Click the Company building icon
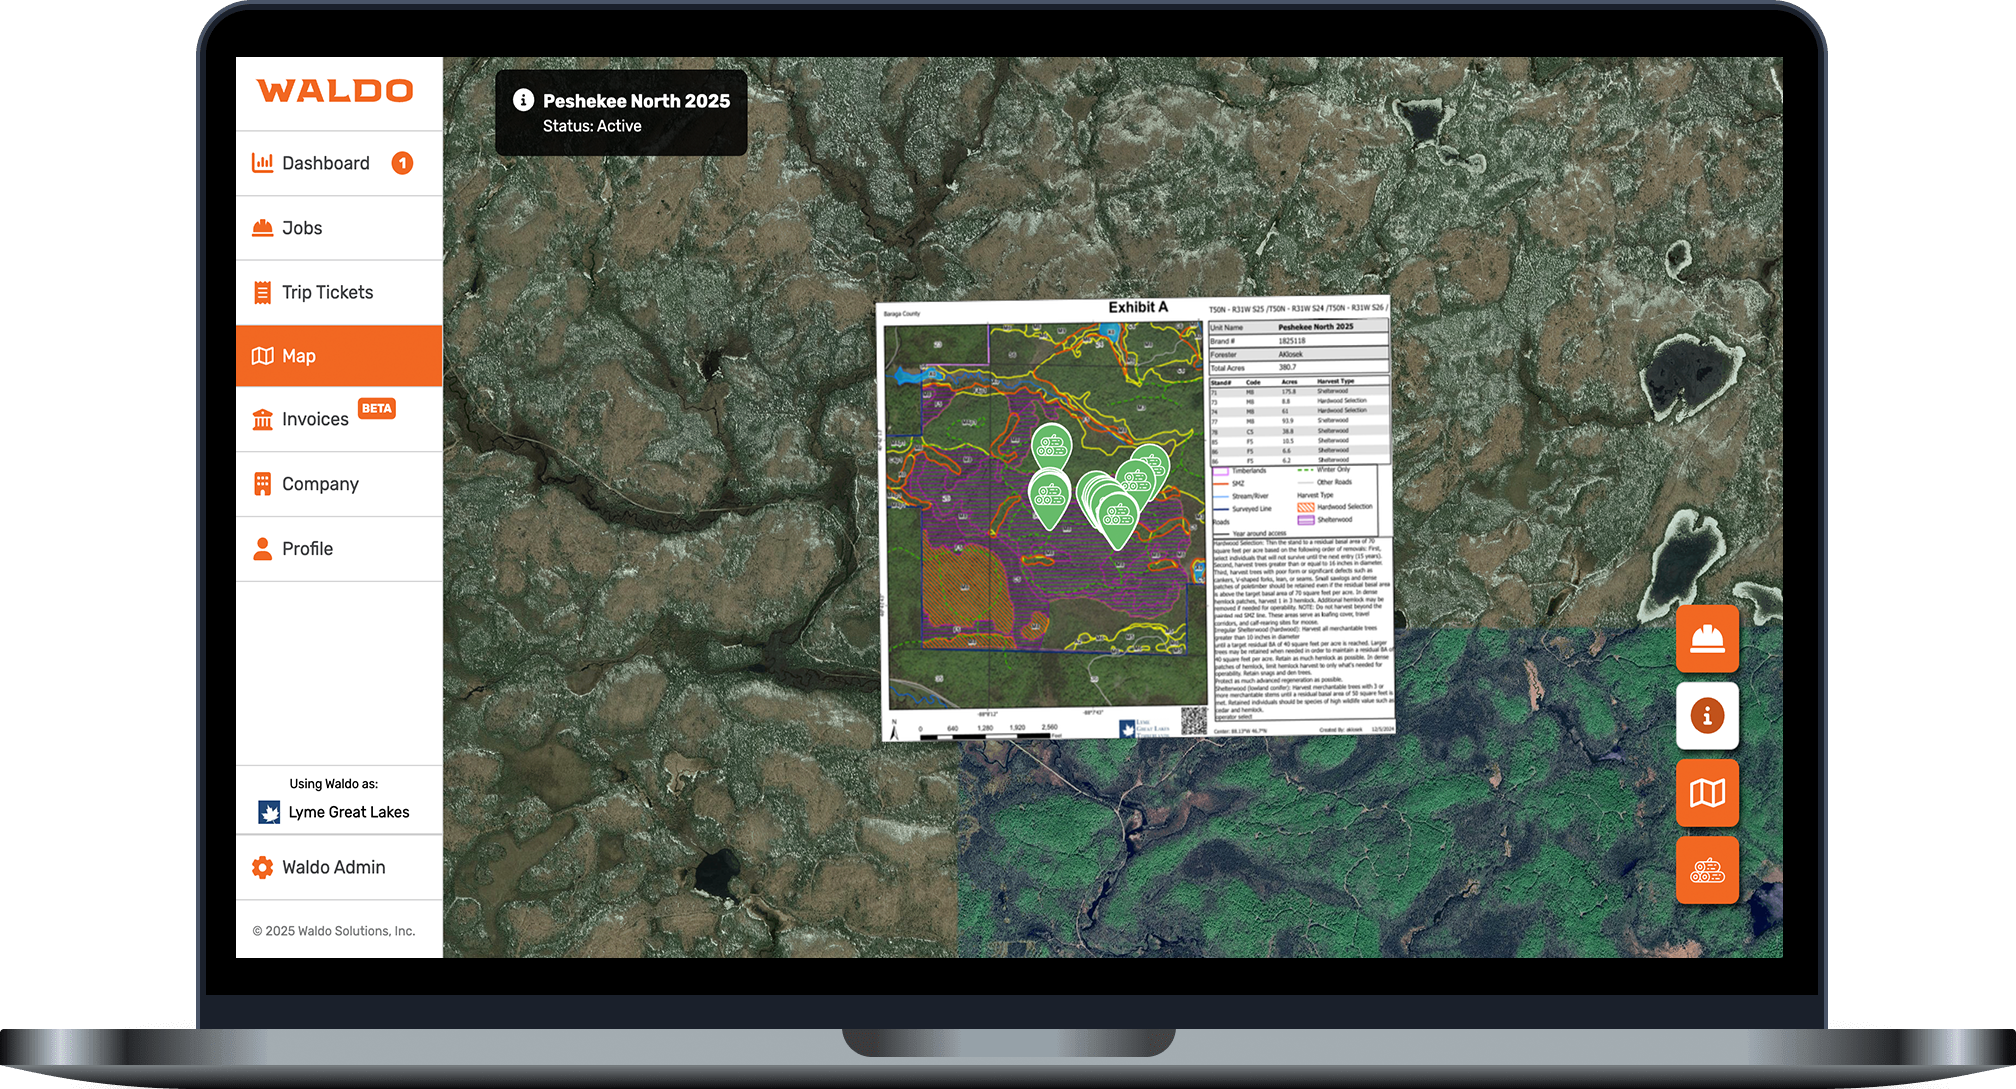The width and height of the screenshot is (2016, 1089). (x=262, y=484)
